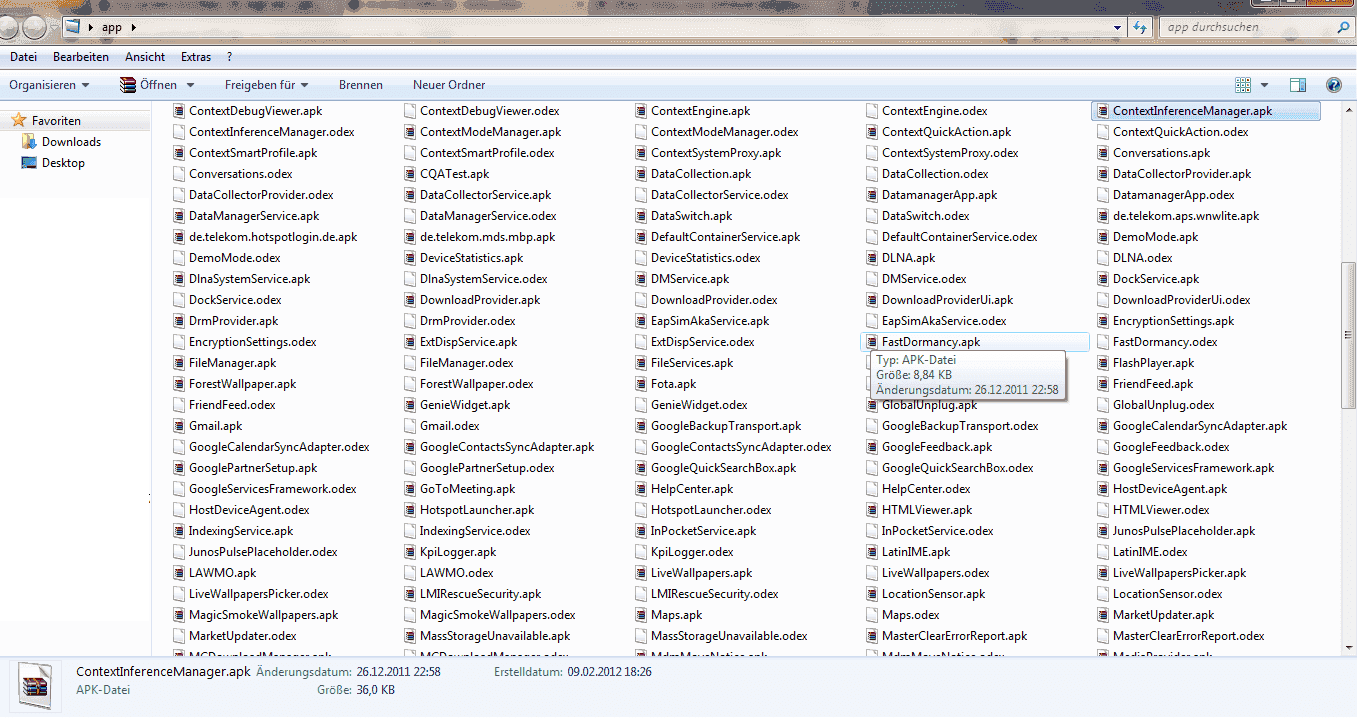Expand the Öffnen dropdown arrow

190,85
